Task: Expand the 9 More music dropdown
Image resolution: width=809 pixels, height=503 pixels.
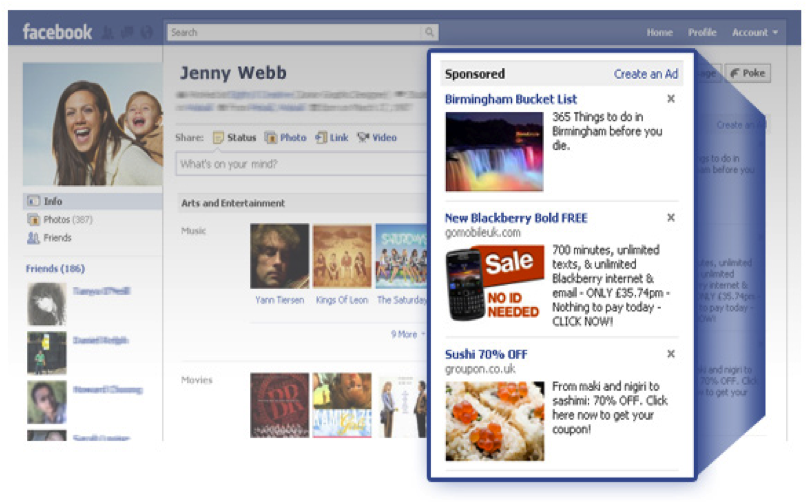Action: click(408, 334)
